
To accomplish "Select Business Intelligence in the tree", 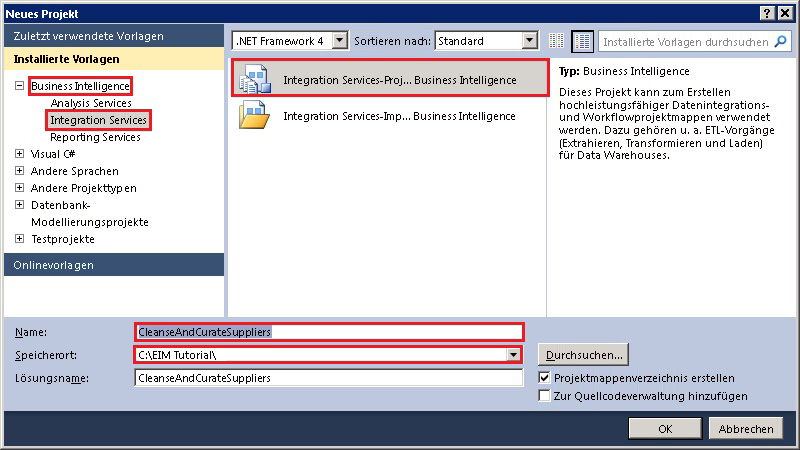I will pyautogui.click(x=81, y=86).
